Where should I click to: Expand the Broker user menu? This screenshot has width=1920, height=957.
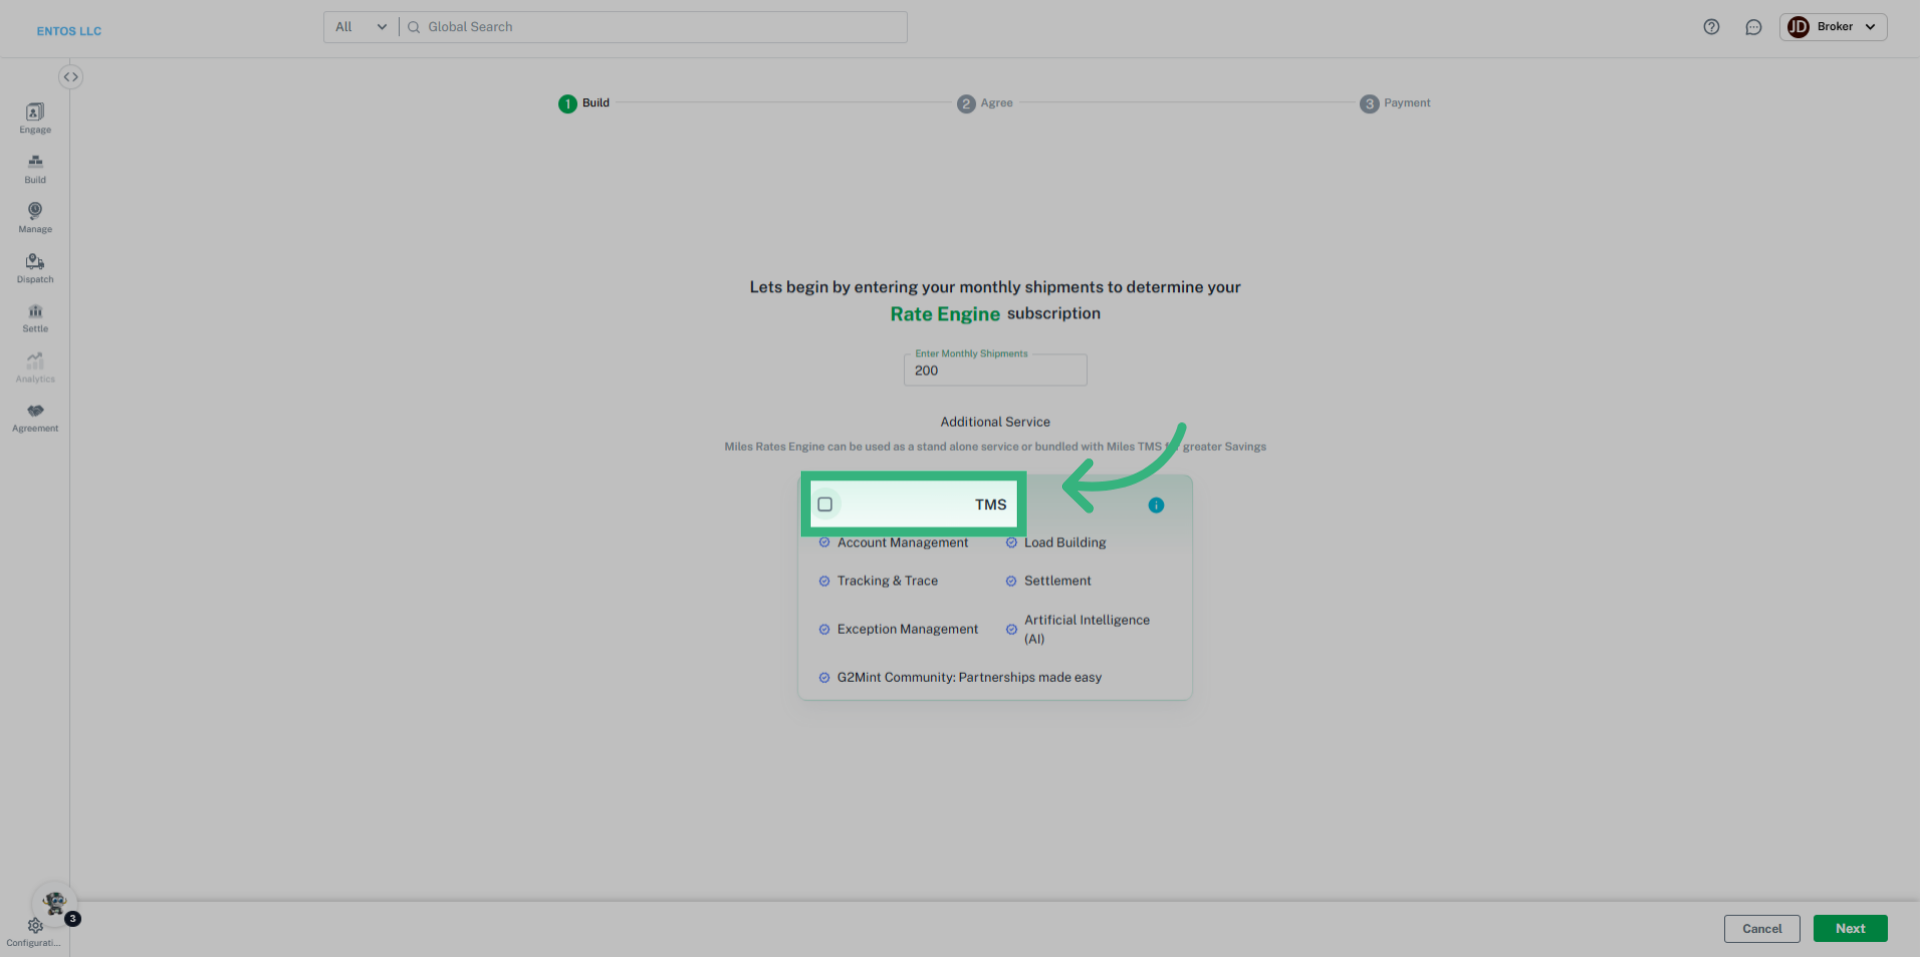tap(1833, 27)
